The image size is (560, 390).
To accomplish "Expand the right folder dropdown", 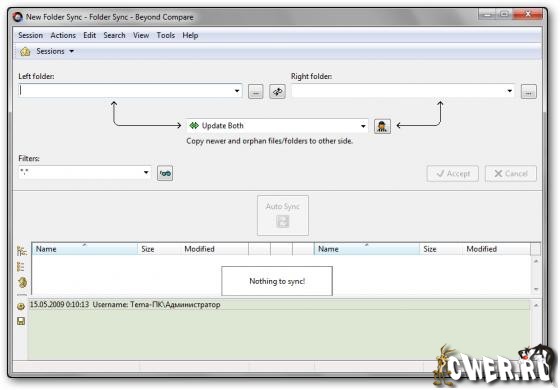I will tap(510, 91).
